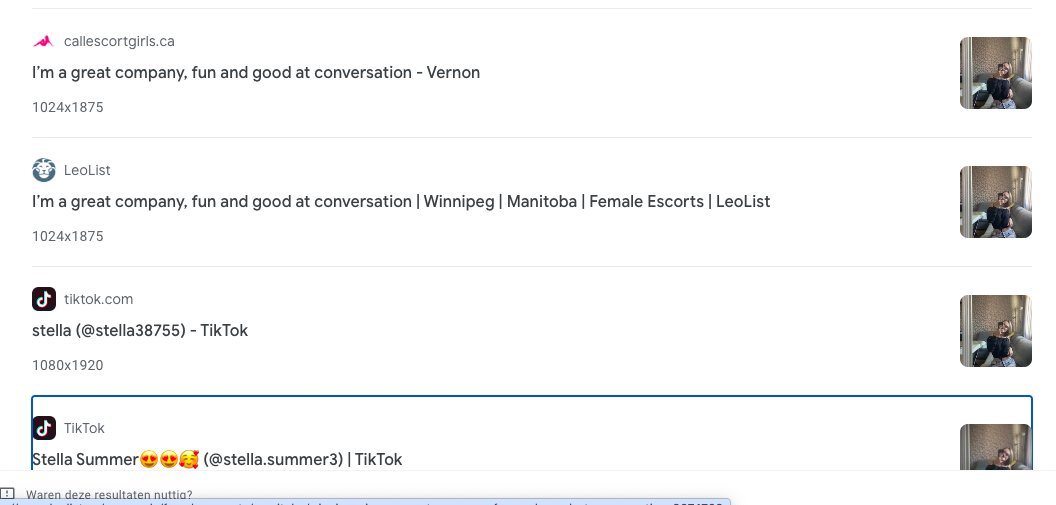Open the thumbnail of the LeoList result
This screenshot has height=505, width=1056.
click(x=995, y=202)
